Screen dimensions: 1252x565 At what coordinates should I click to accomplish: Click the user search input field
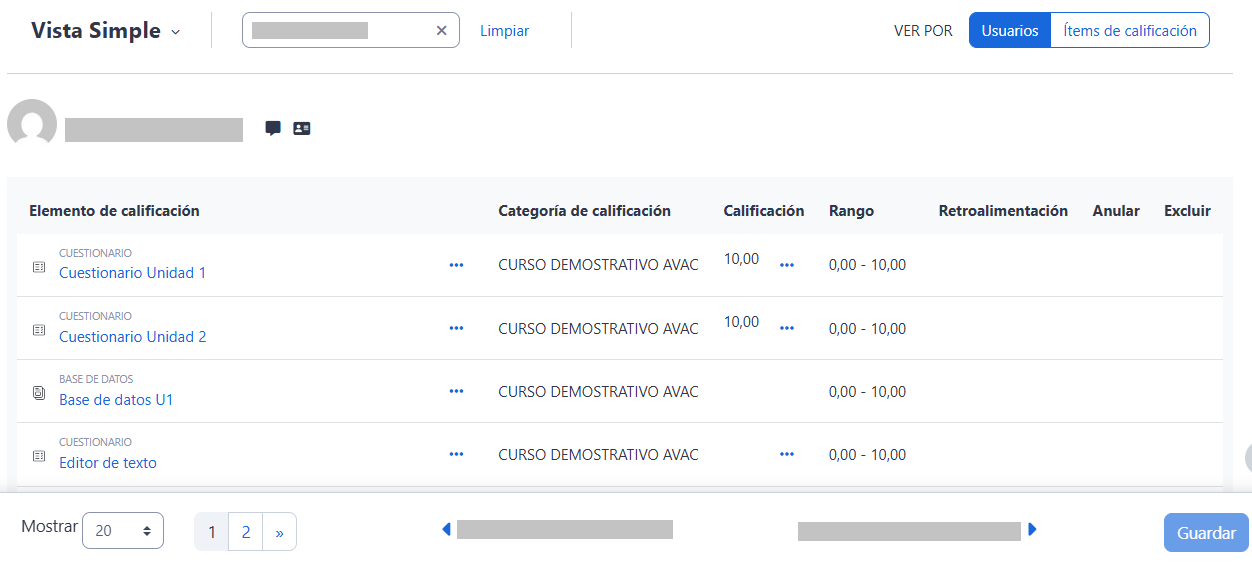click(335, 31)
